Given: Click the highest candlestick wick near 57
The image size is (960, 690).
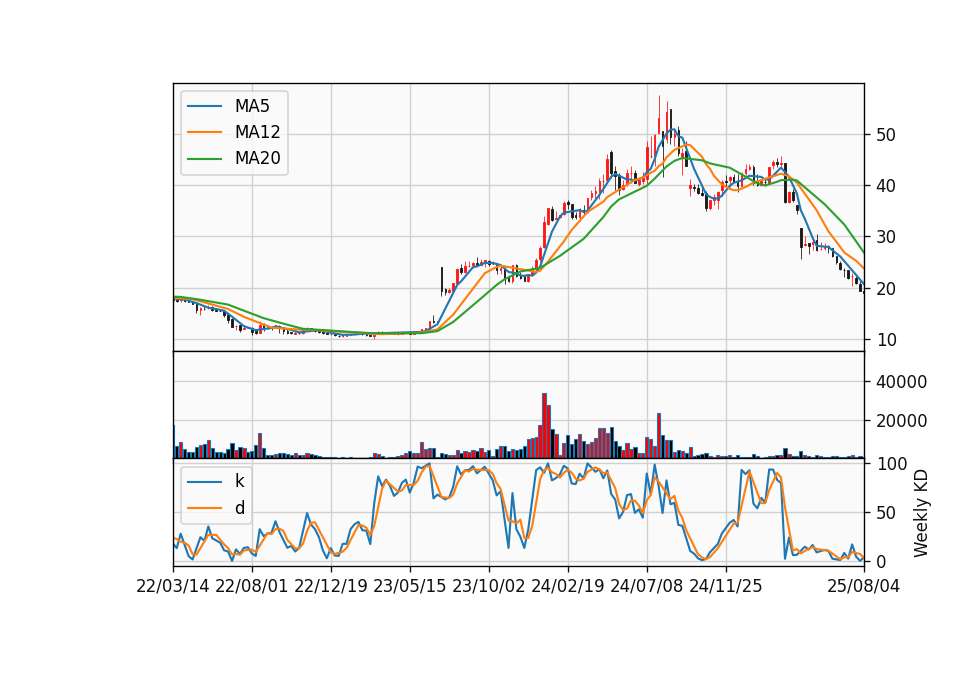Looking at the screenshot, I should point(659,116).
